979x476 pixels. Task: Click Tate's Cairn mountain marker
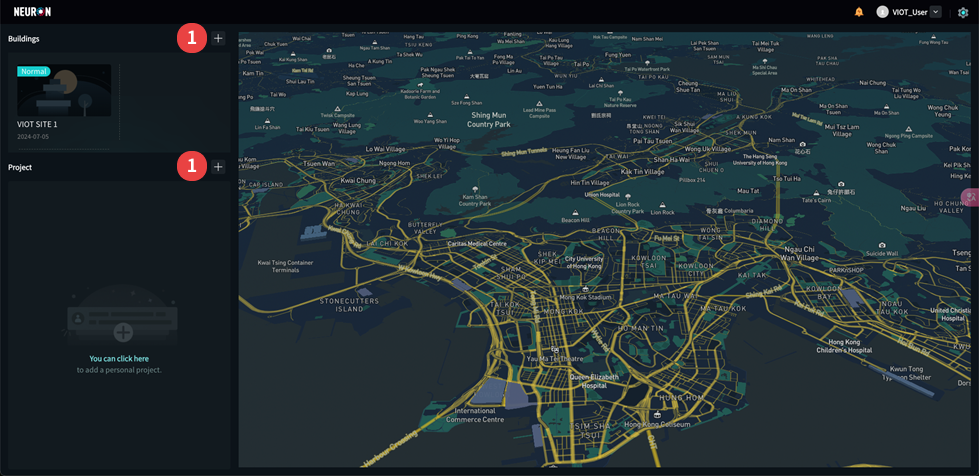817,192
